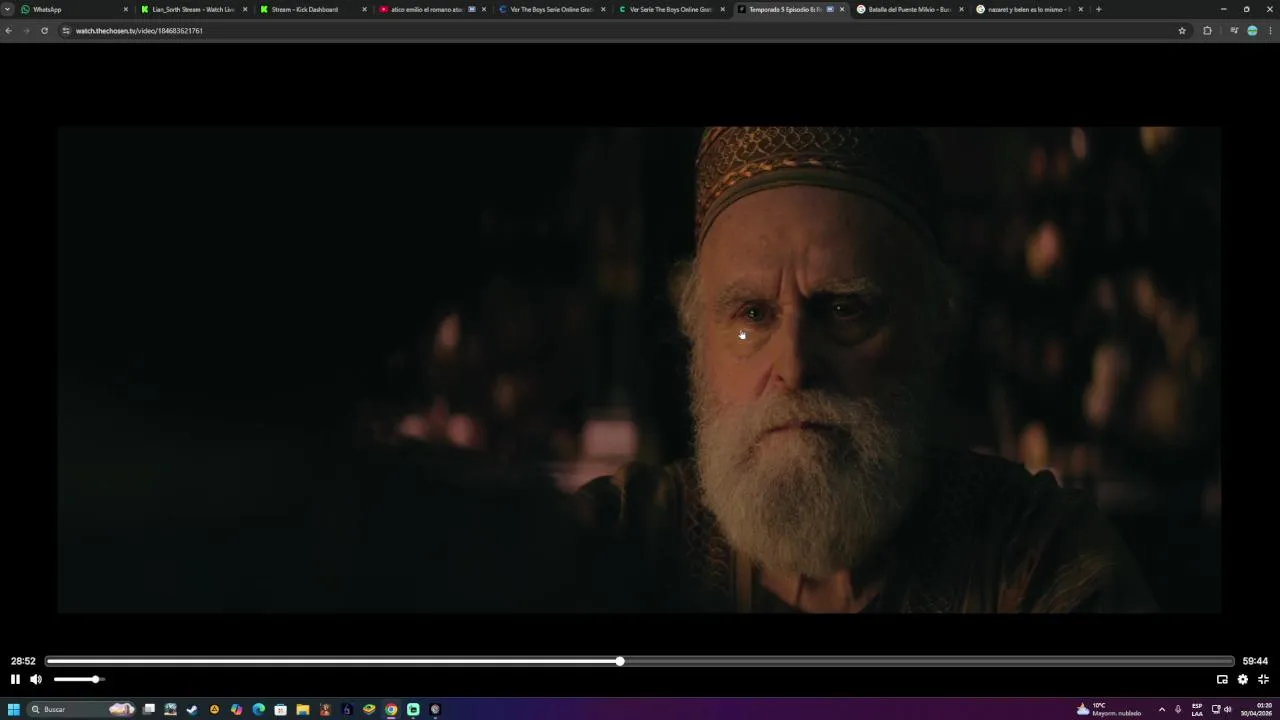Screen dimensions: 1280x720
Task: Close the Temporada 5 Episodio tab
Action: pyautogui.click(x=842, y=9)
